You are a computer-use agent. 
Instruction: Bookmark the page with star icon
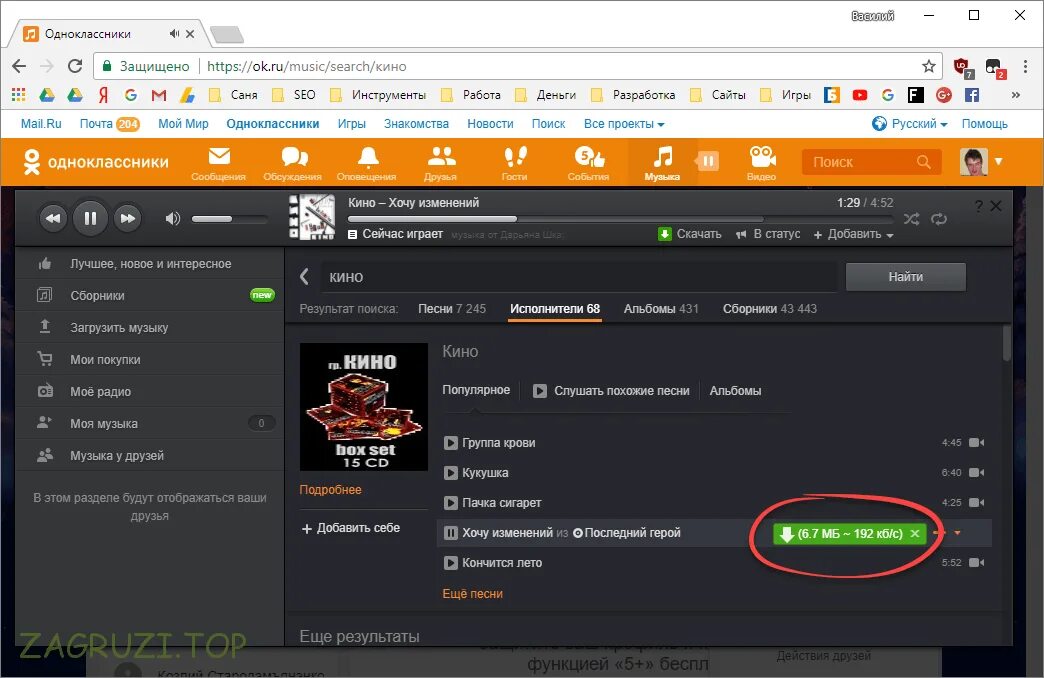click(928, 66)
